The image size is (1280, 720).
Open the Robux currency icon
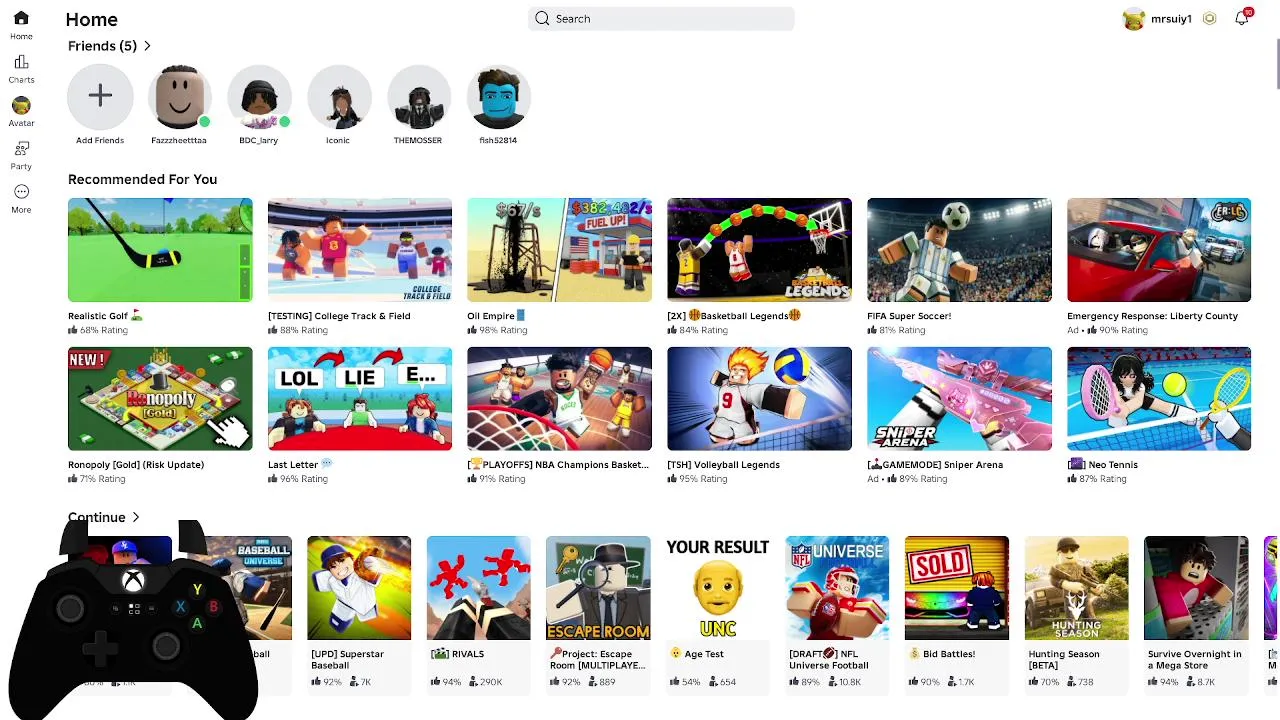click(1209, 19)
